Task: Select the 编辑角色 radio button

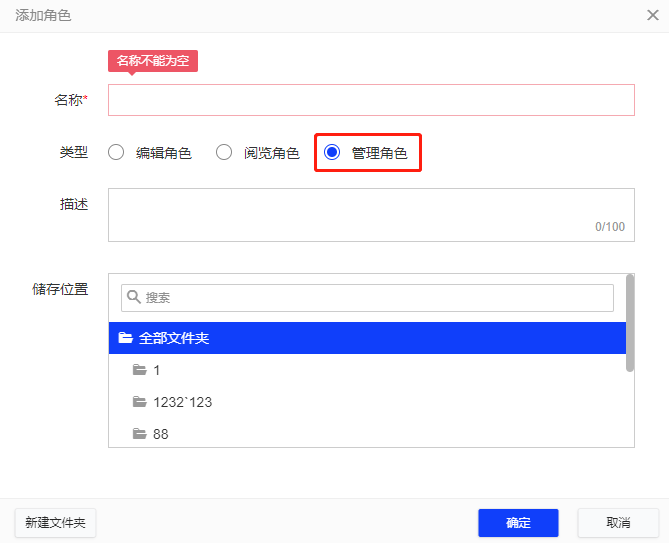Action: pyautogui.click(x=116, y=153)
